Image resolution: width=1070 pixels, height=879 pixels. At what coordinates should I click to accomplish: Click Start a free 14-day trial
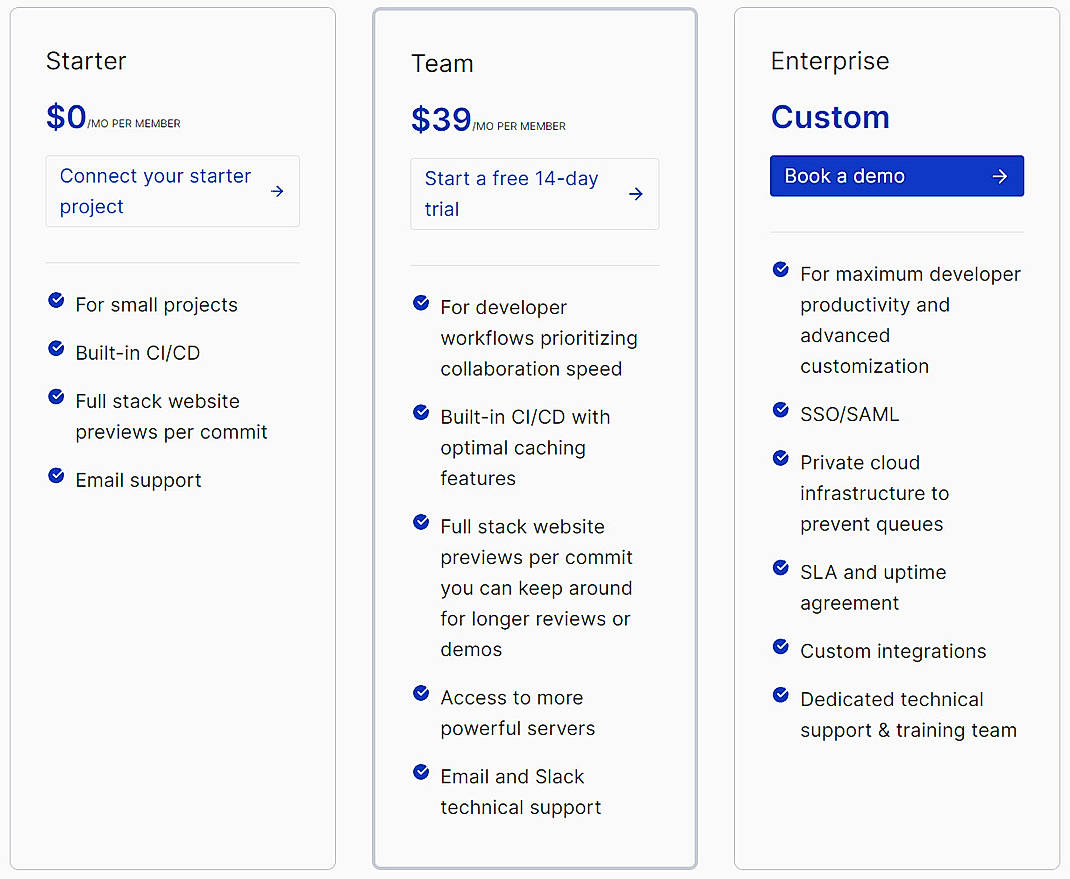click(511, 194)
